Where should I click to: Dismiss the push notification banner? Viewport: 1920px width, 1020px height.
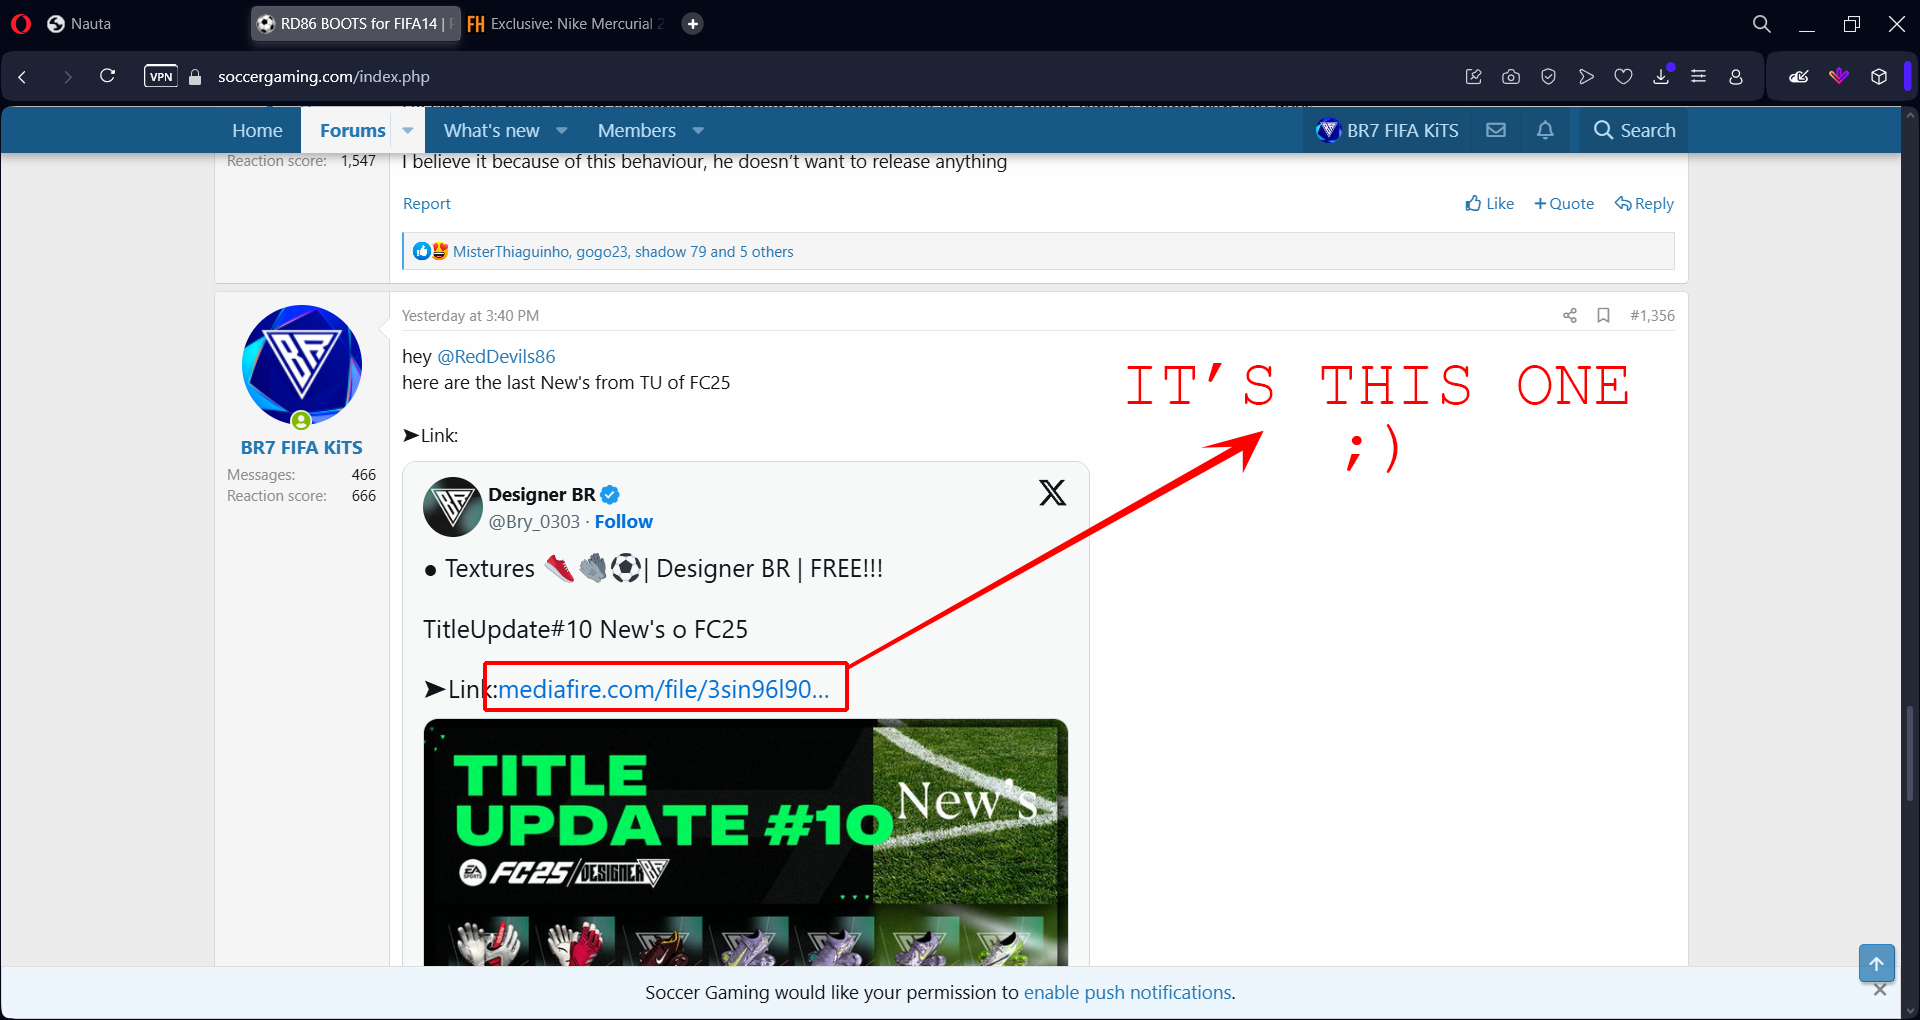coord(1880,990)
